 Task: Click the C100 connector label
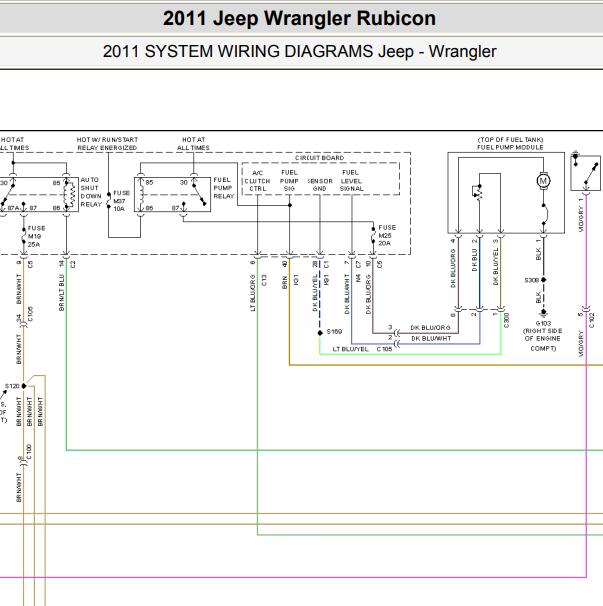point(29,452)
